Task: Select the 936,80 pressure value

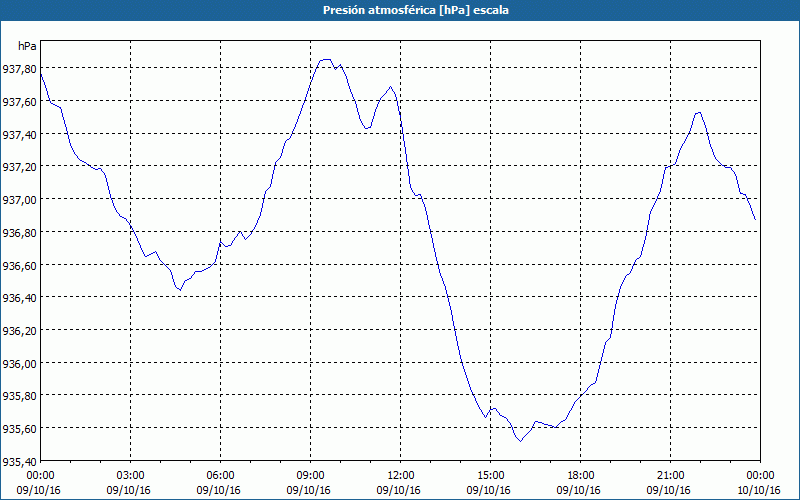Action: 19,233
